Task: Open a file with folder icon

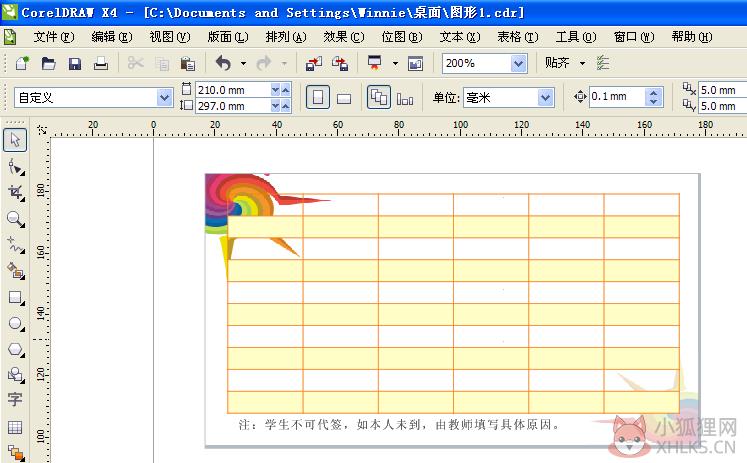Action: (48, 63)
